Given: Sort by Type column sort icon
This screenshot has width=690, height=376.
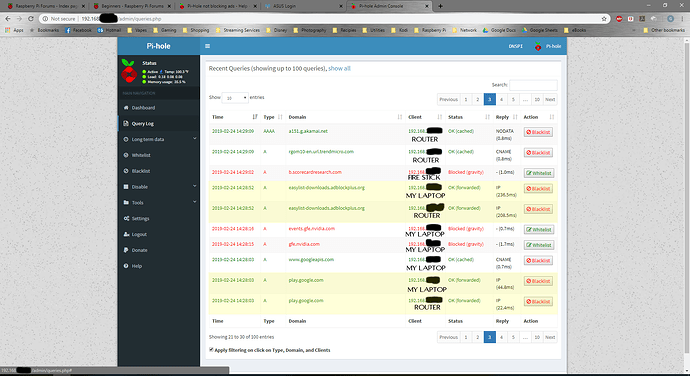Looking at the screenshot, I should pos(280,117).
